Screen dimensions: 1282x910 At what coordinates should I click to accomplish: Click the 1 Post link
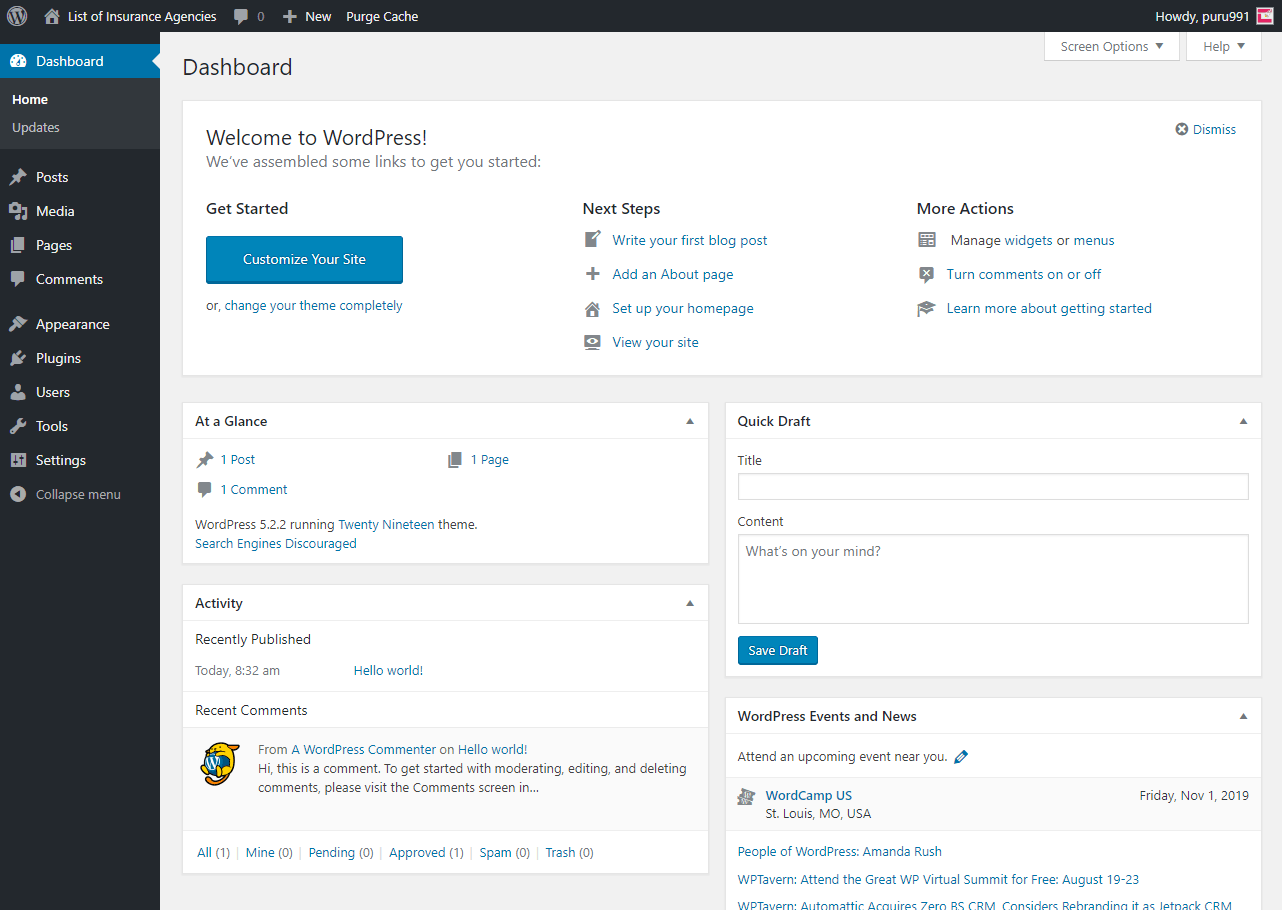pos(238,460)
